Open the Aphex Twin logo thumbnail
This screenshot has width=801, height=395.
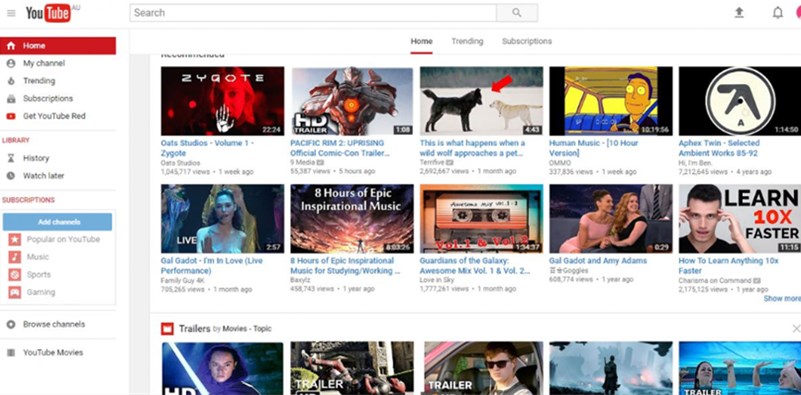[740, 101]
